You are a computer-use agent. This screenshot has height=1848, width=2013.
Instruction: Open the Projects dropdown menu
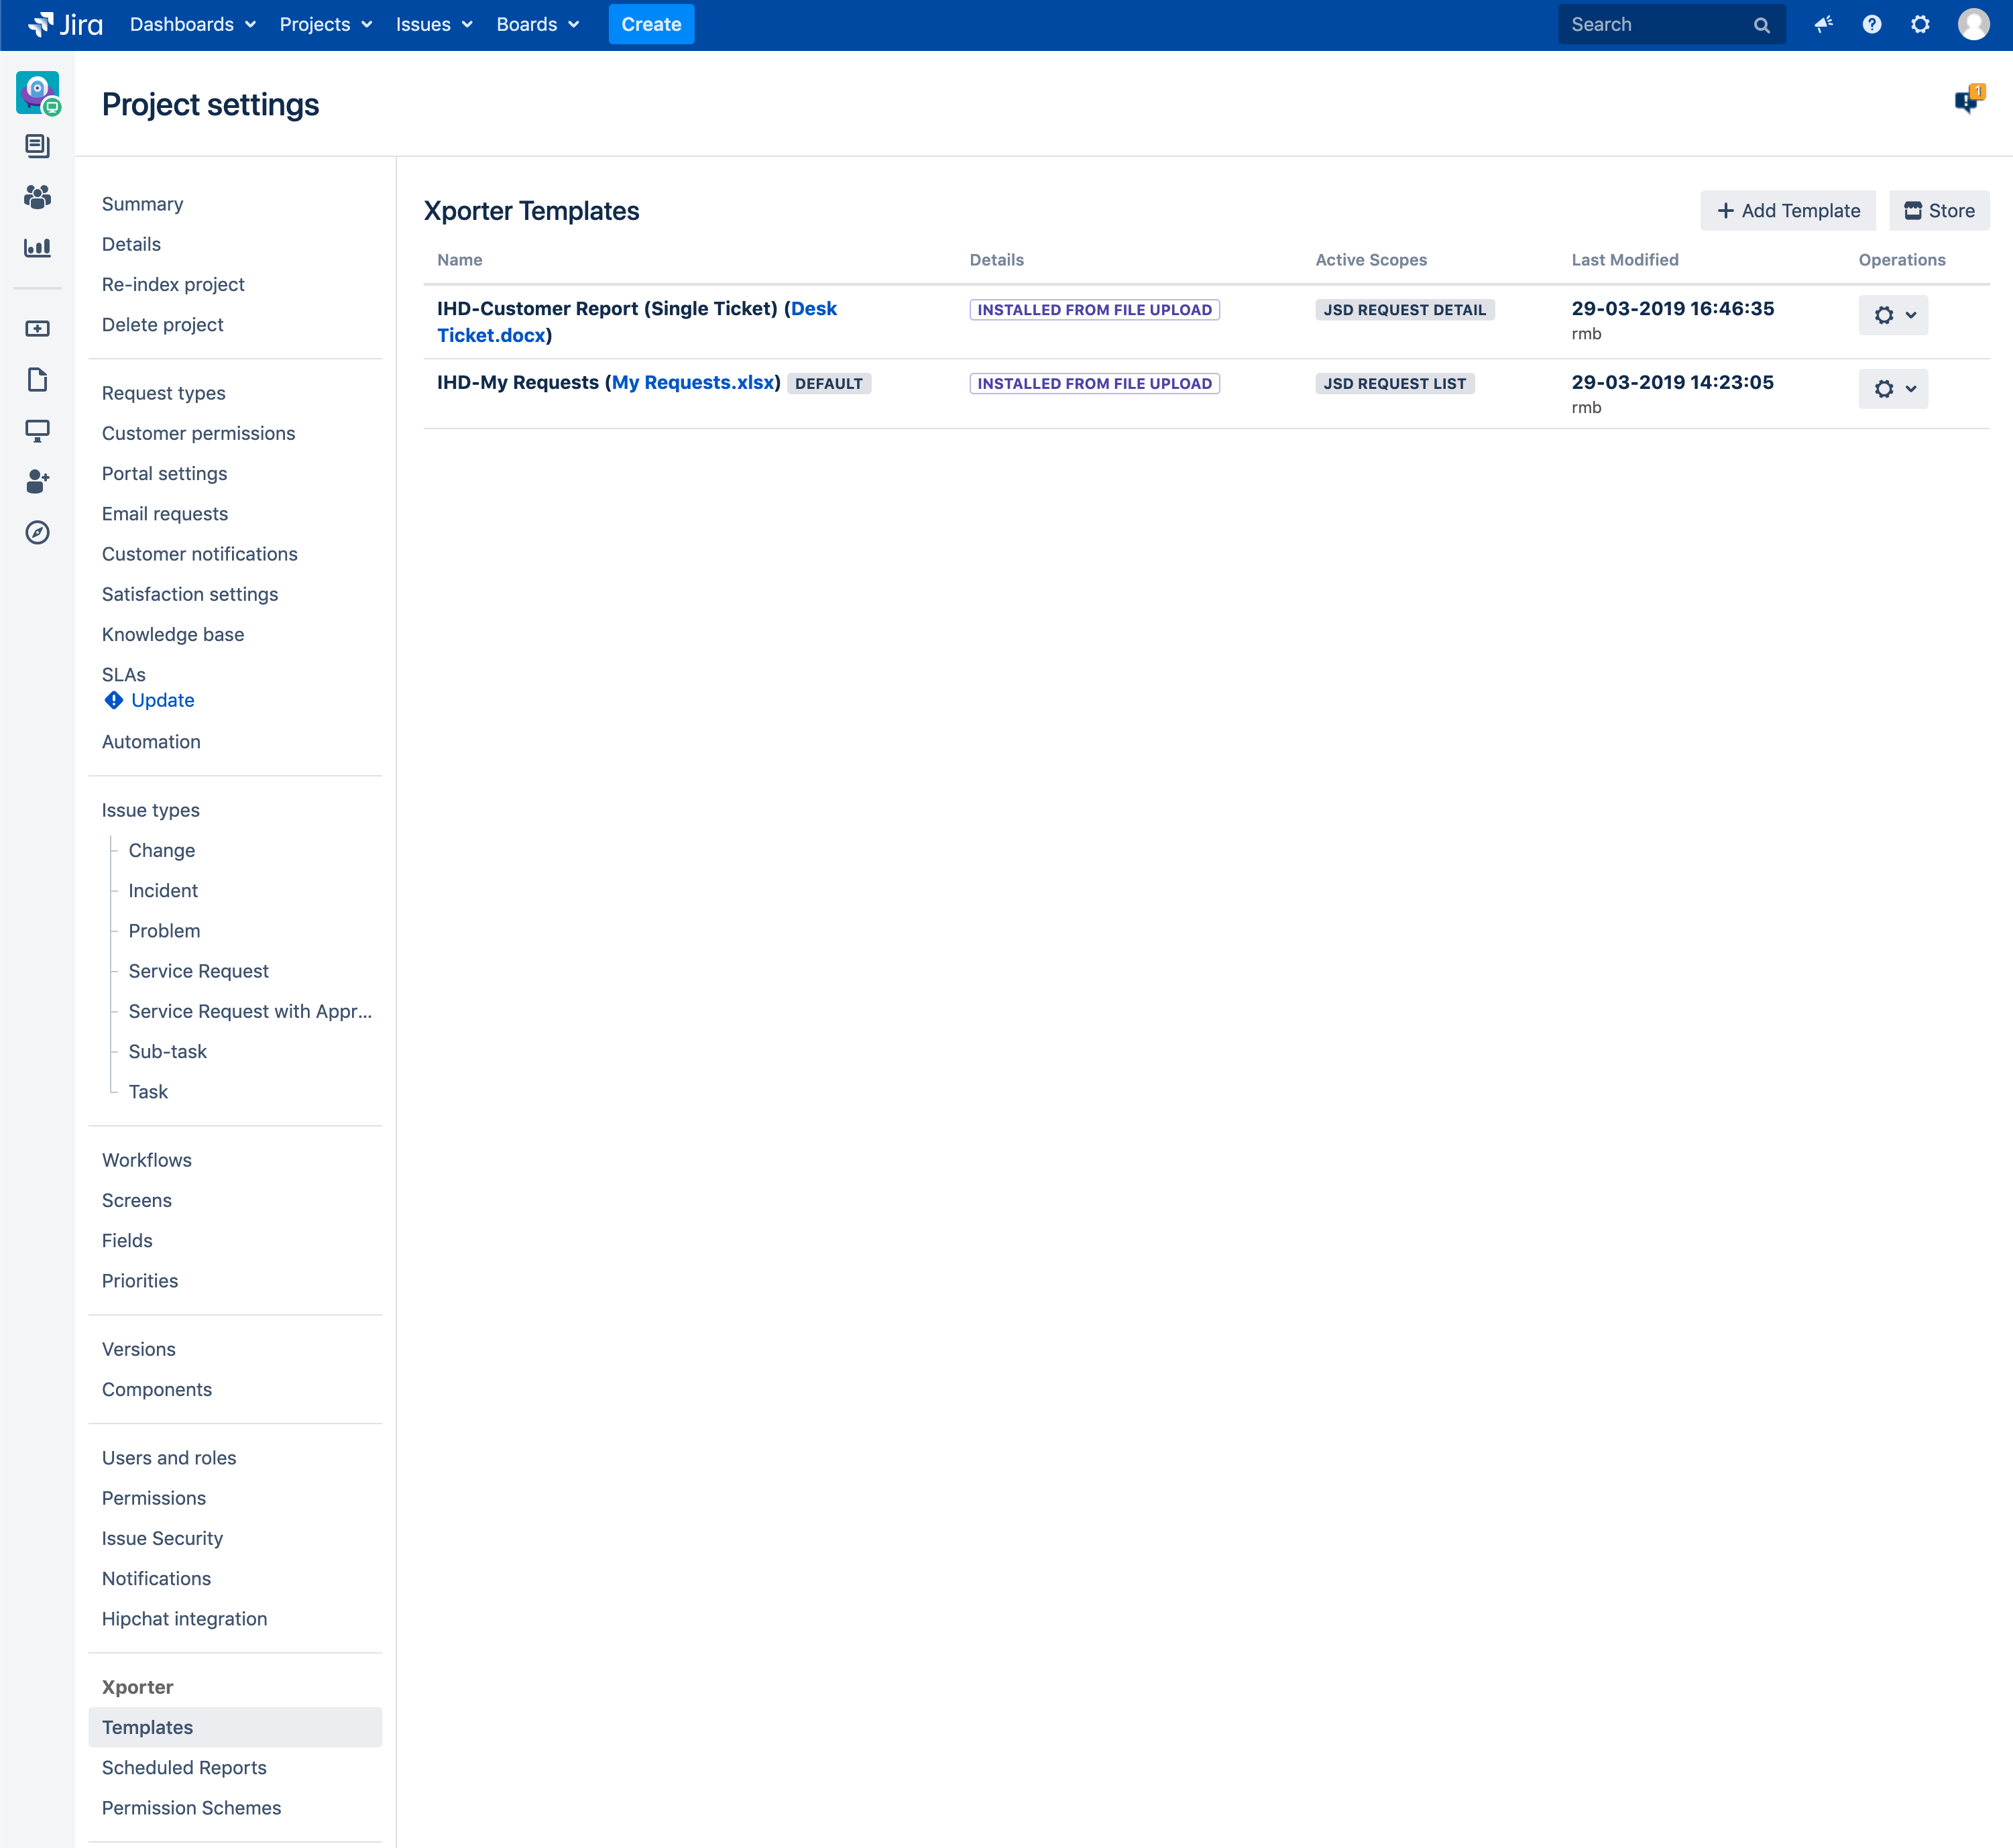[x=325, y=24]
